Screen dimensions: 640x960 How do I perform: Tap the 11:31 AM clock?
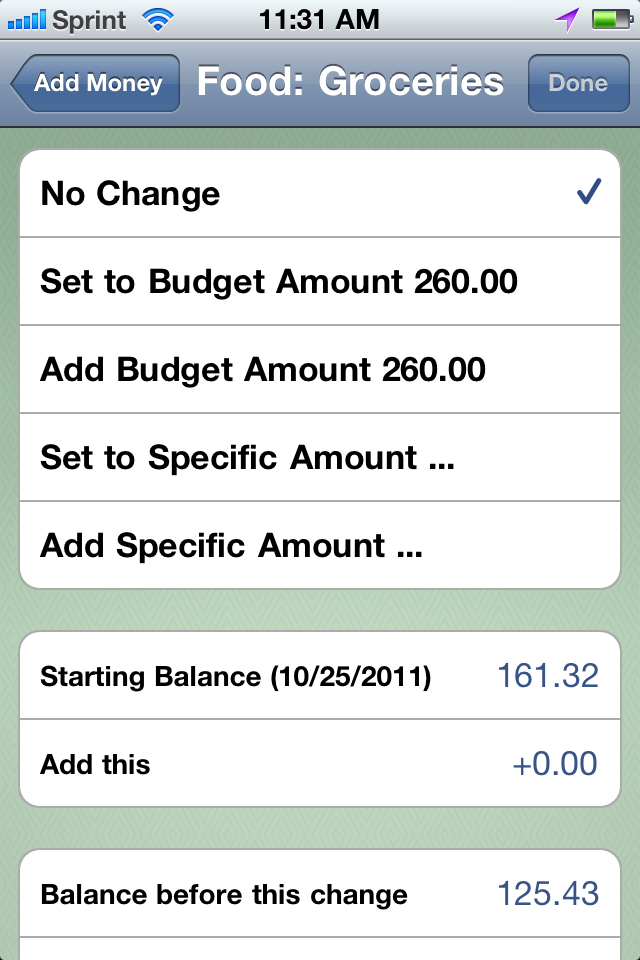point(319,20)
